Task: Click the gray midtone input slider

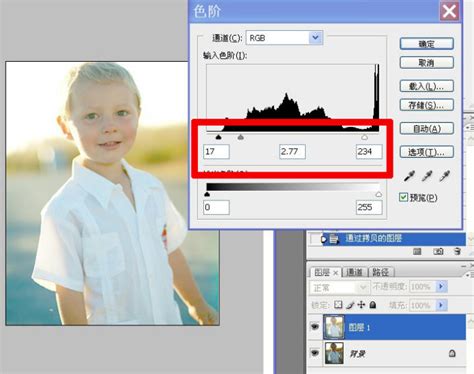Action: (240, 137)
